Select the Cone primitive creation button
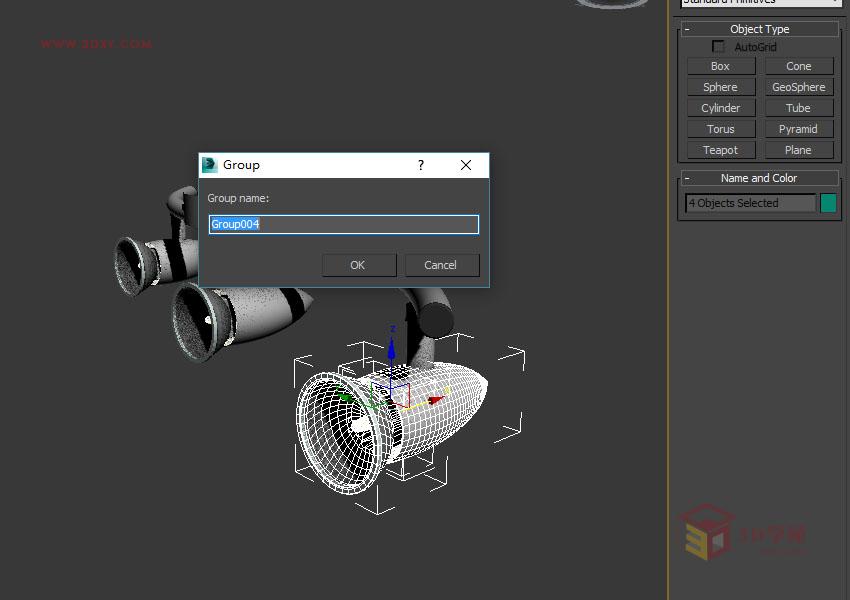The image size is (850, 600). pos(798,66)
